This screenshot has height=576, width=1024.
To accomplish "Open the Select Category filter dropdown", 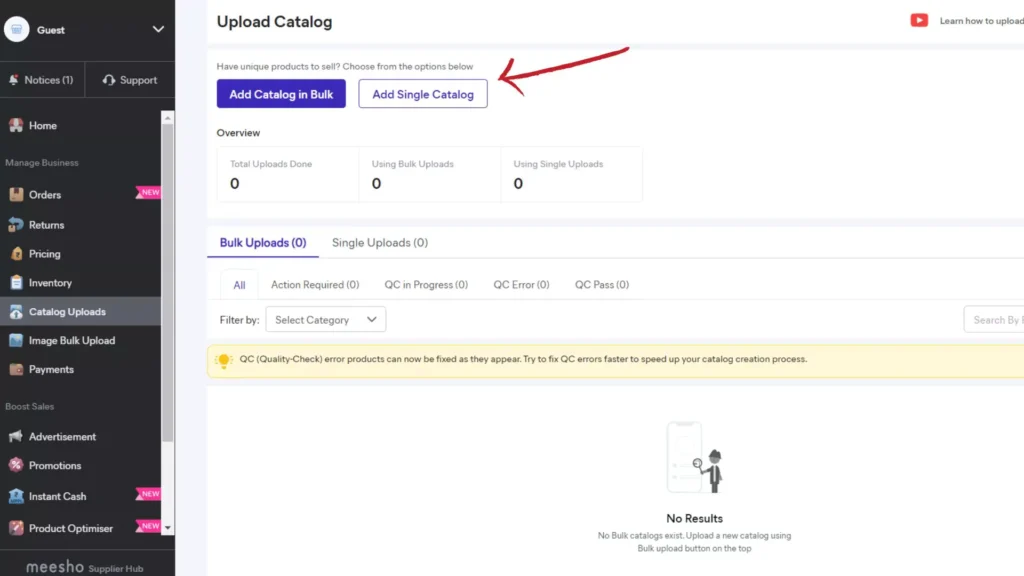I will (325, 319).
